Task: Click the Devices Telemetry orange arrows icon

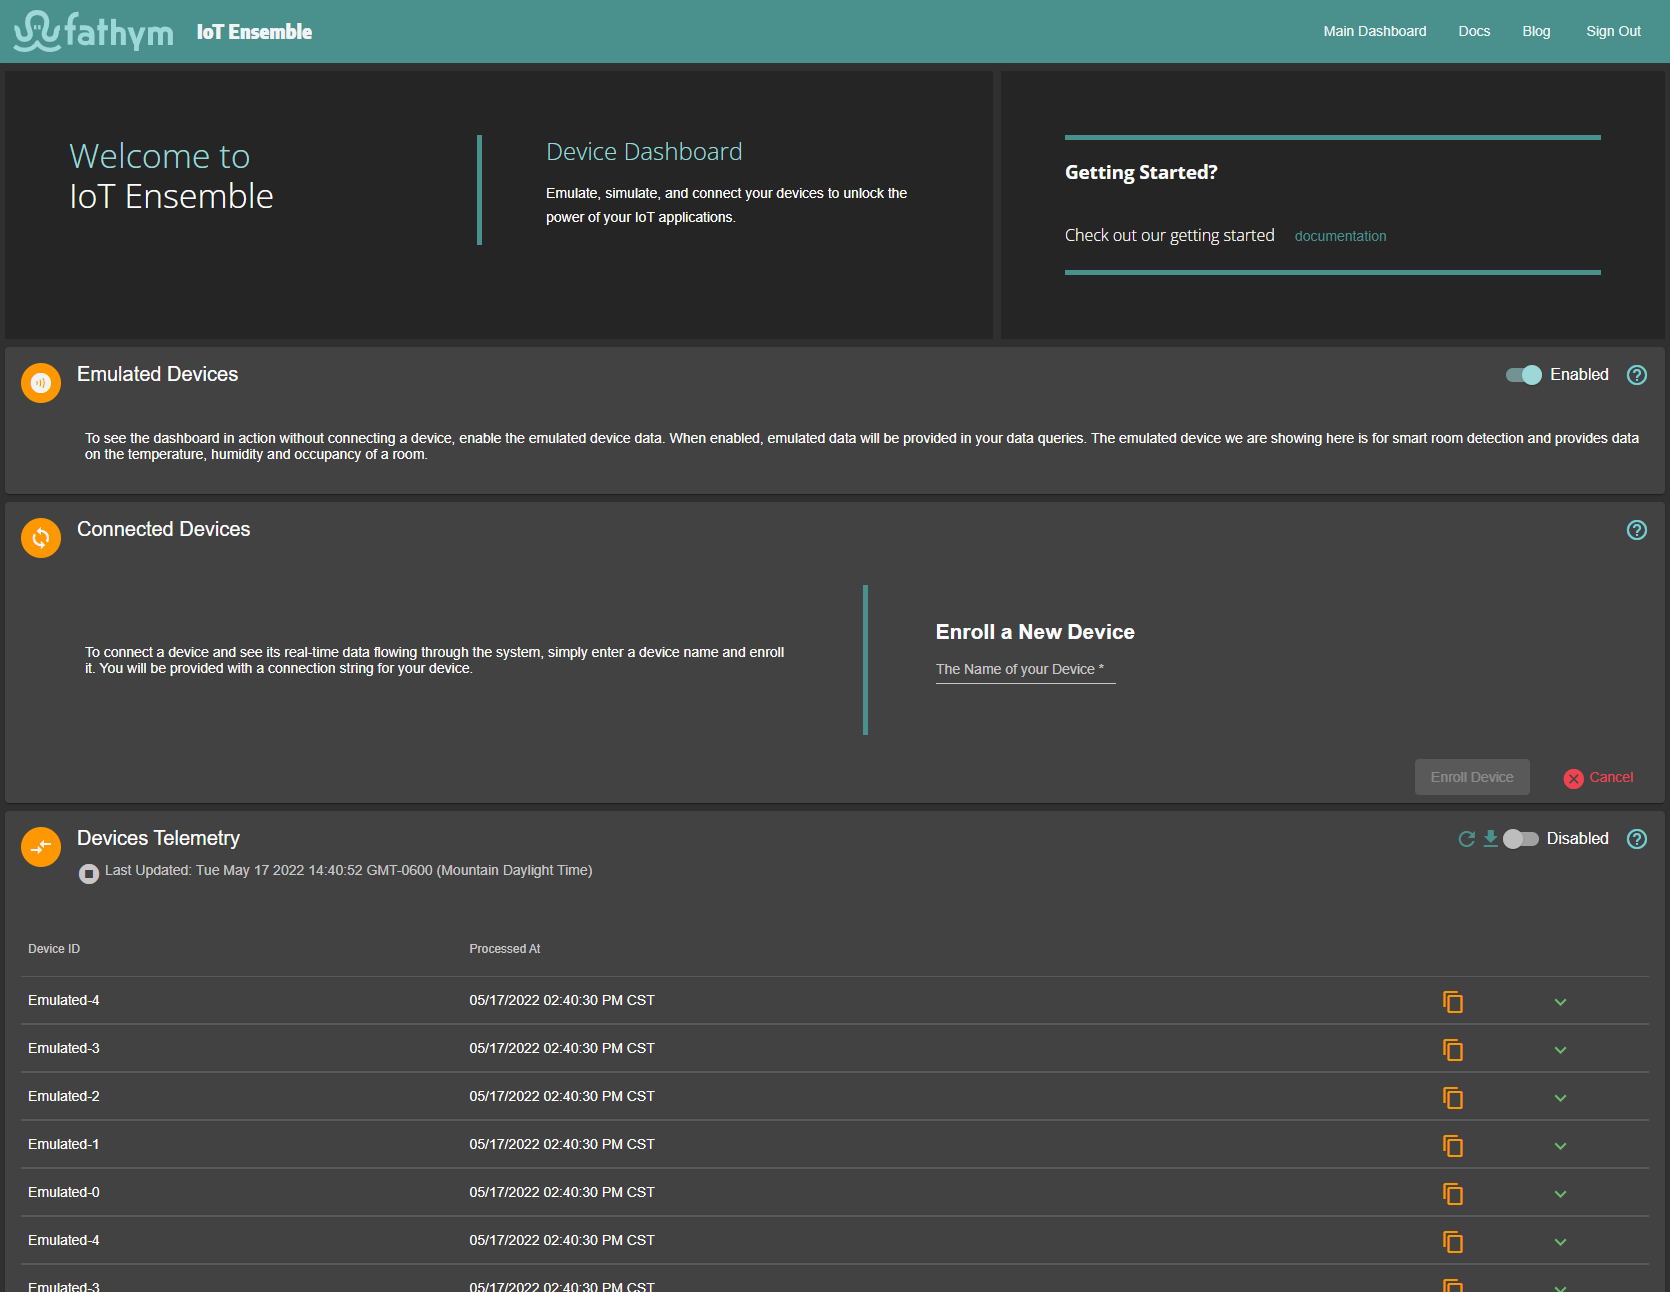Action: click(x=41, y=847)
